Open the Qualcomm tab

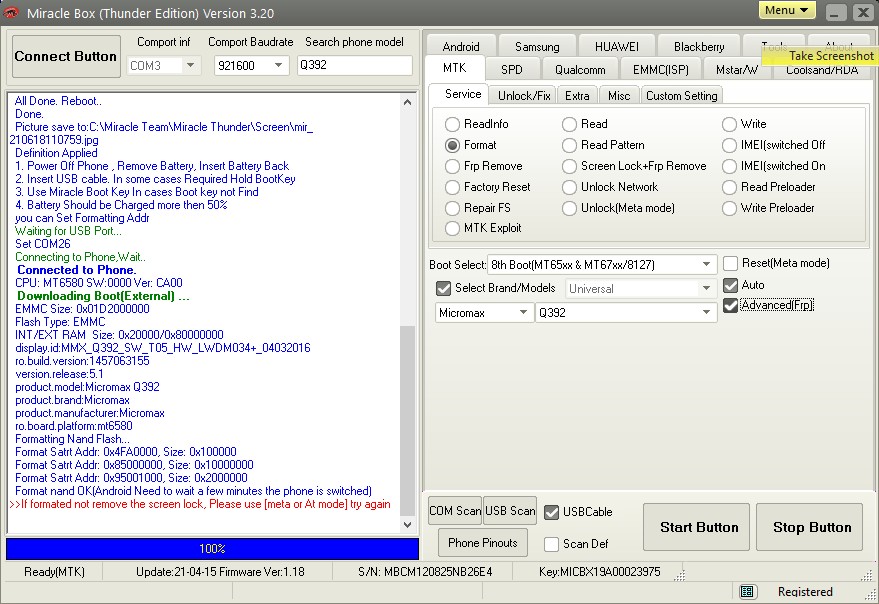[580, 70]
